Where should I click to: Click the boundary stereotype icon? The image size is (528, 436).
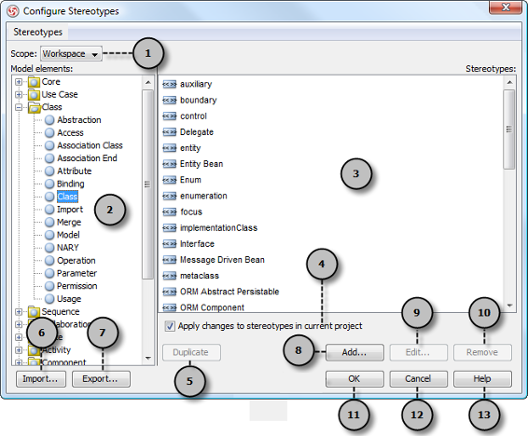coord(169,100)
